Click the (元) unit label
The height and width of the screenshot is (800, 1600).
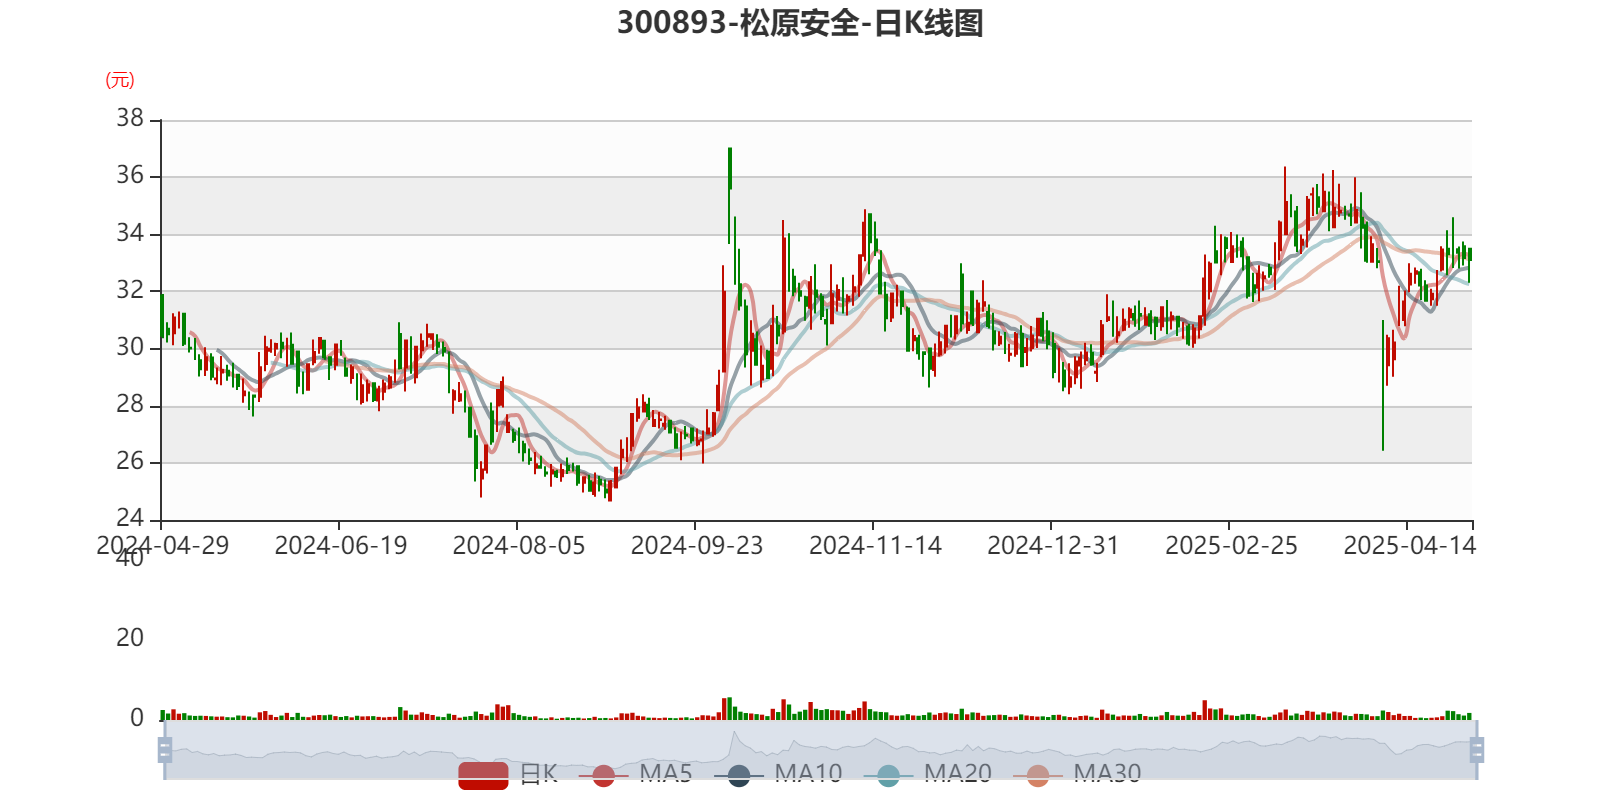tap(120, 80)
